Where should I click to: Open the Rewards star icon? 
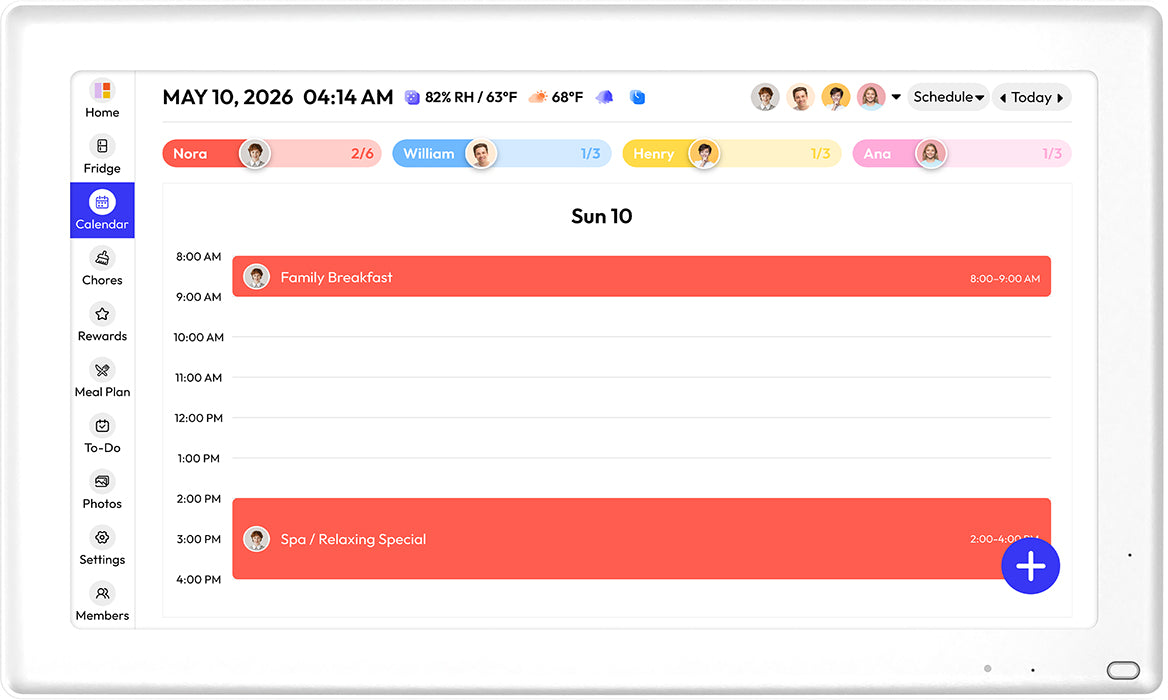[x=102, y=314]
